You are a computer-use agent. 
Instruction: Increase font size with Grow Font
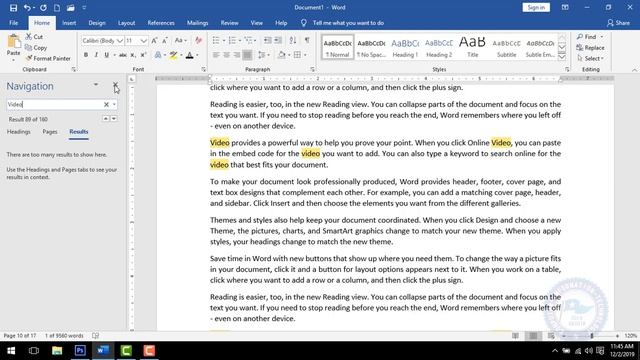[x=154, y=40]
